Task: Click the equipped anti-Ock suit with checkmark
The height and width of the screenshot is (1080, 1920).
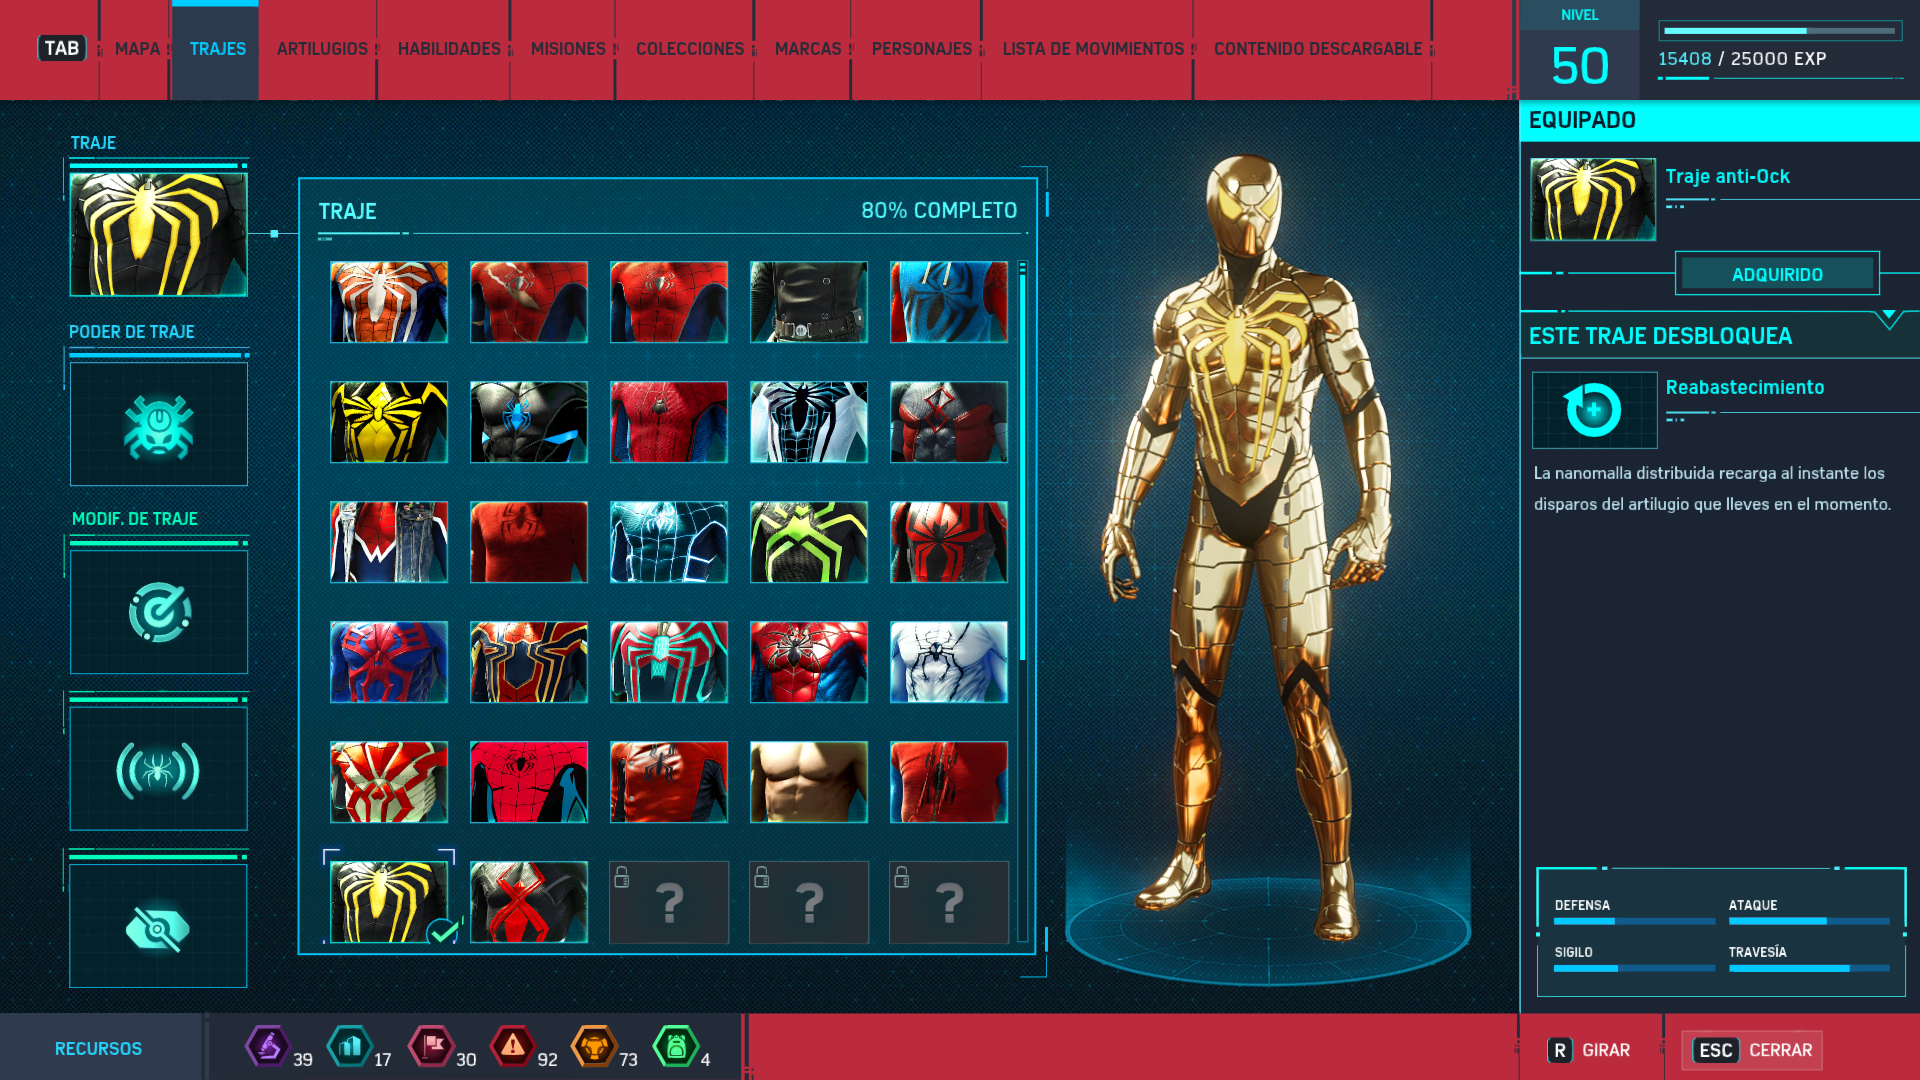Action: 389,902
